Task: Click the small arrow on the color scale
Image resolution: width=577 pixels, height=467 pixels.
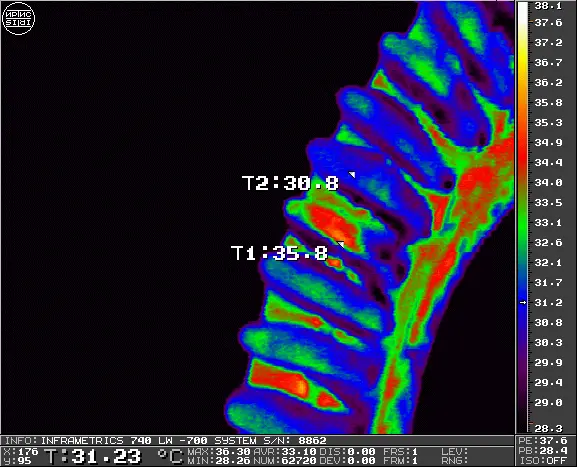Action: click(x=523, y=303)
